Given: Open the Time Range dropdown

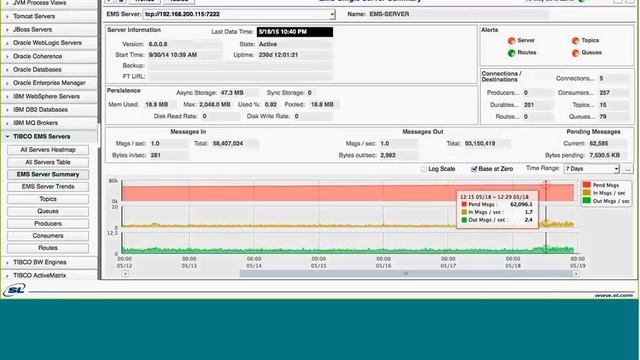Looking at the screenshot, I should point(592,169).
